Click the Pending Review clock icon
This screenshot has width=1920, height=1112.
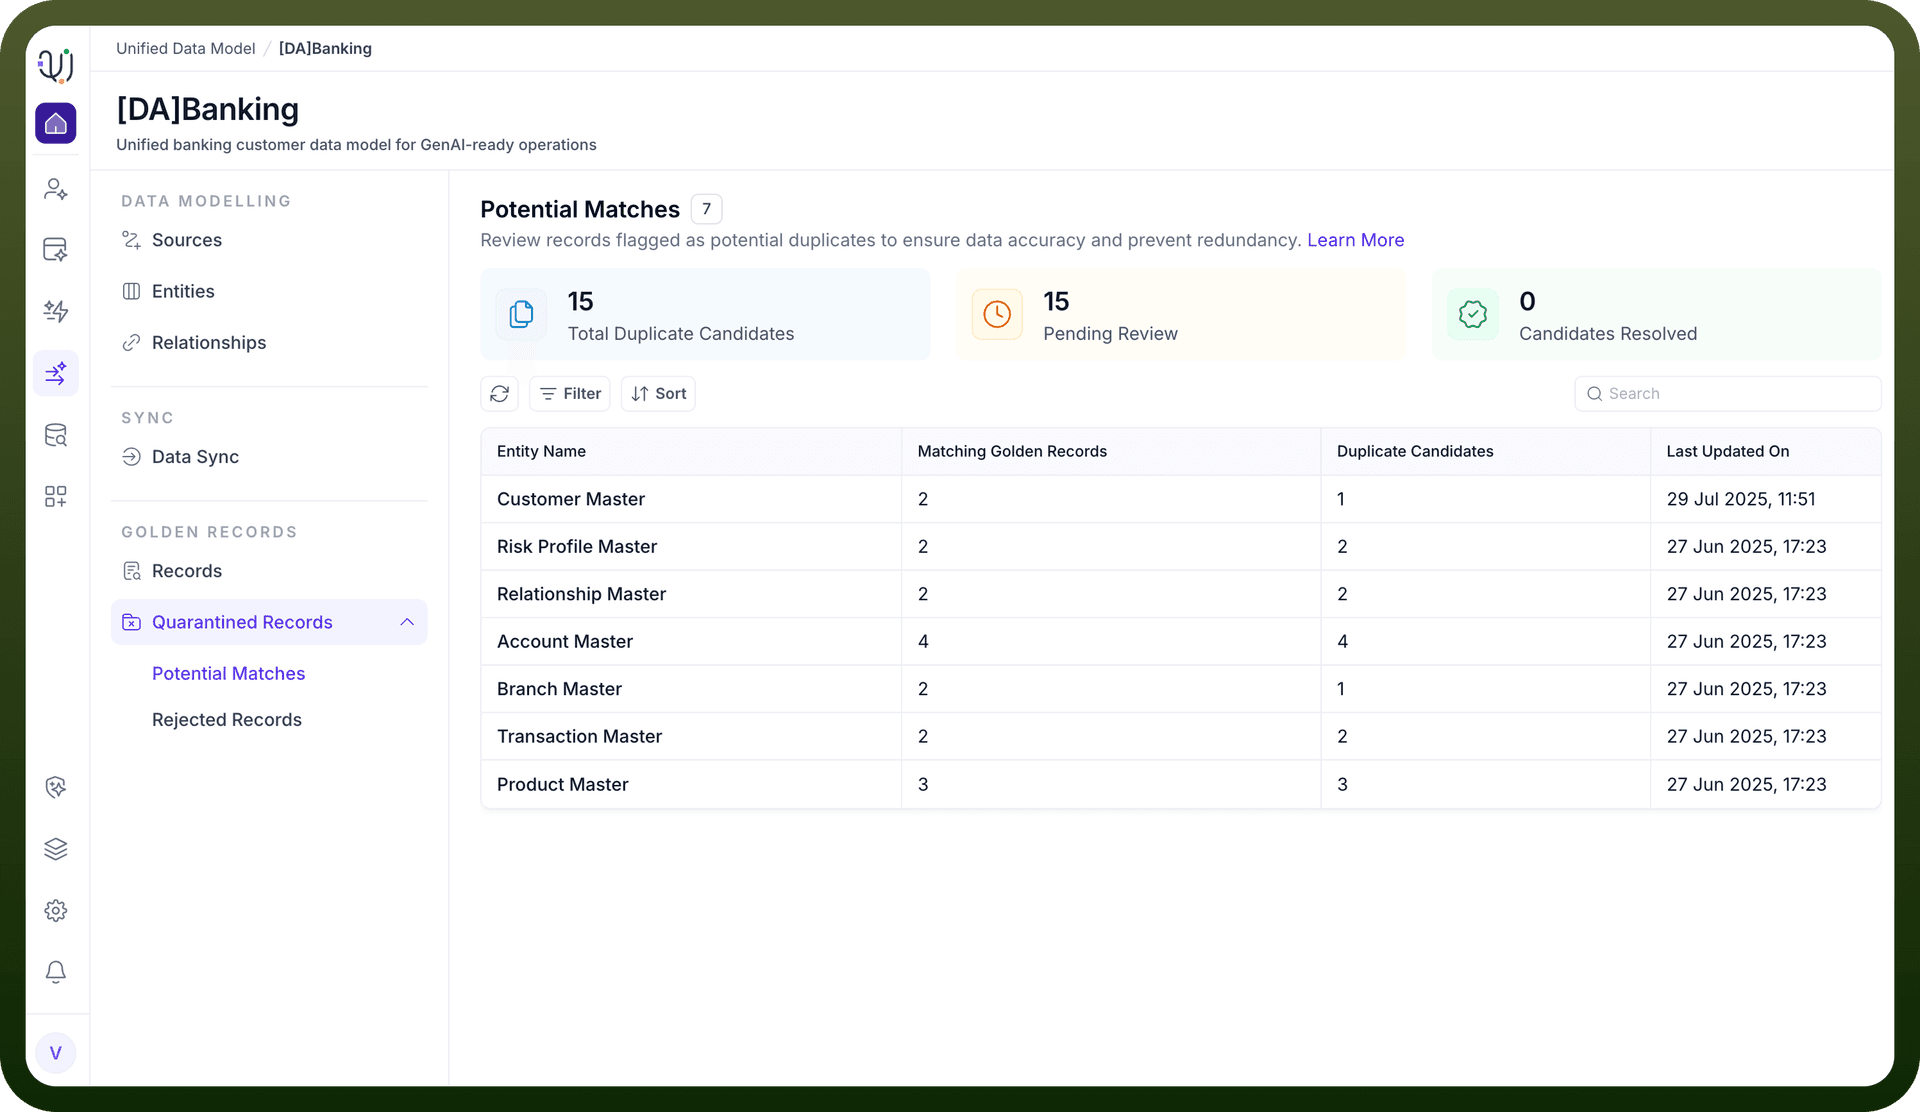997,314
